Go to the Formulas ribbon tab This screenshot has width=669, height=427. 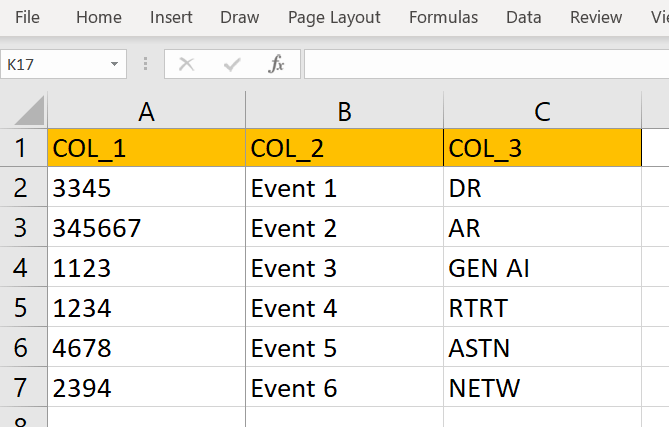[443, 17]
